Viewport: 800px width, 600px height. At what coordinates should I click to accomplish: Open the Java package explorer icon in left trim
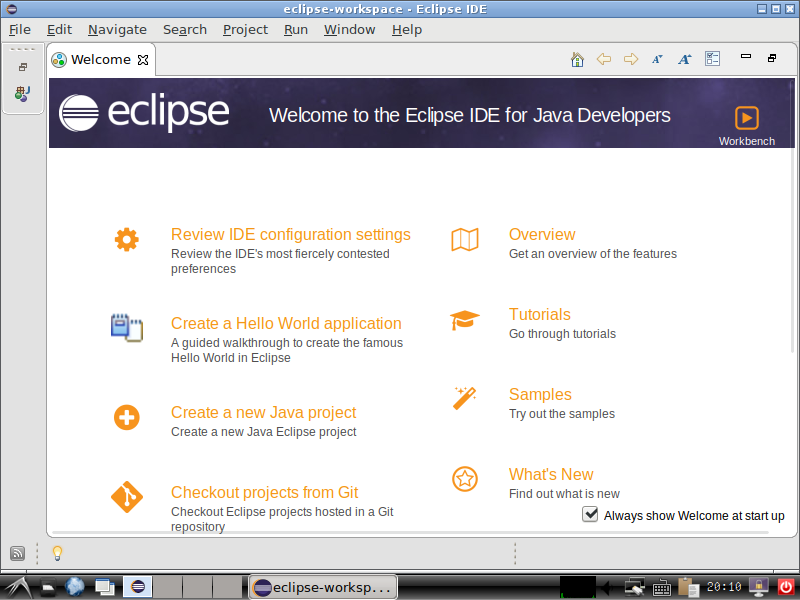(22, 93)
